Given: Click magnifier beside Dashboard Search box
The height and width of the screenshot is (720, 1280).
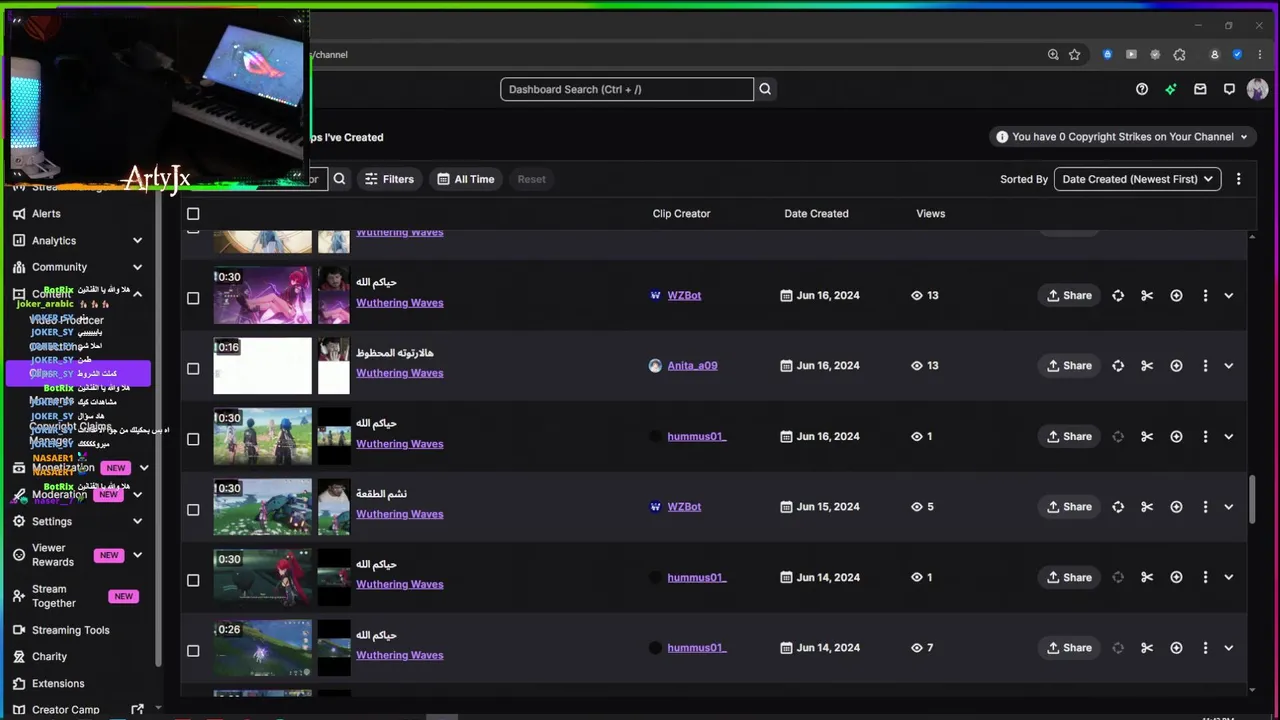Looking at the screenshot, I should click(765, 89).
